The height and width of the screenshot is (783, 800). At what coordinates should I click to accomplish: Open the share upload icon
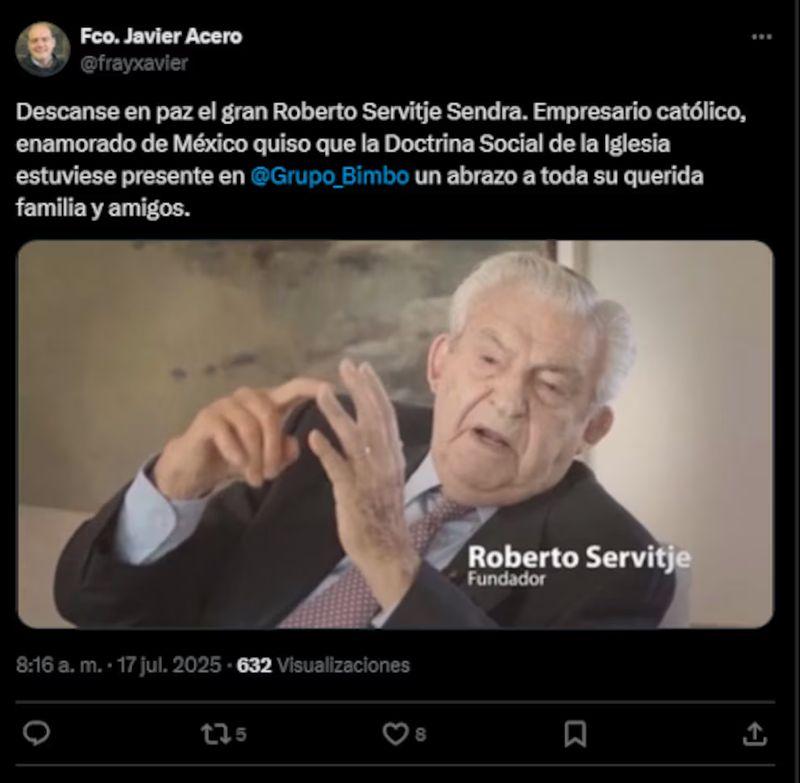point(755,734)
